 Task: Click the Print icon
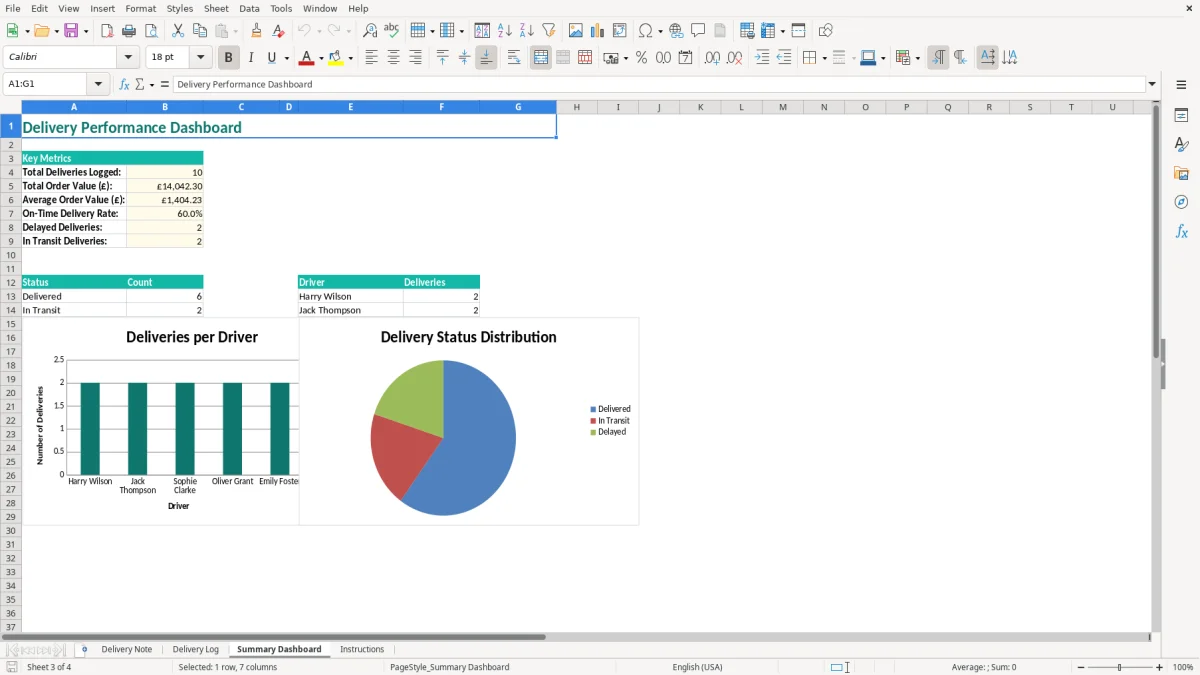129,31
